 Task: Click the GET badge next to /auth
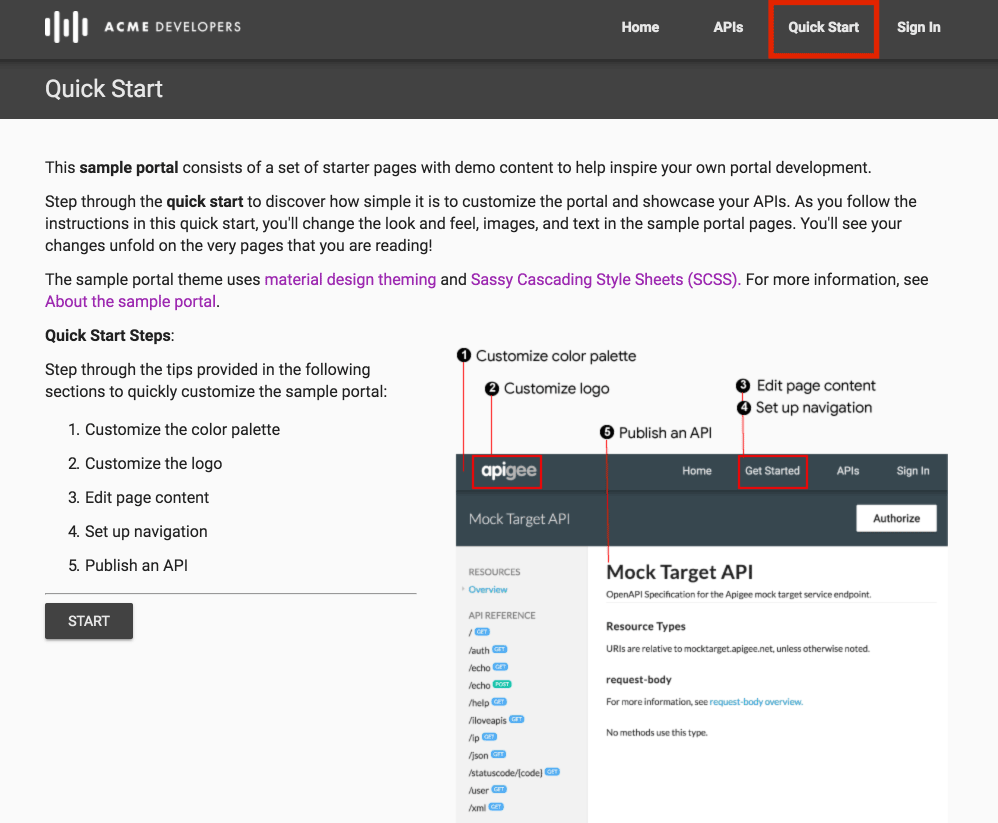(500, 649)
